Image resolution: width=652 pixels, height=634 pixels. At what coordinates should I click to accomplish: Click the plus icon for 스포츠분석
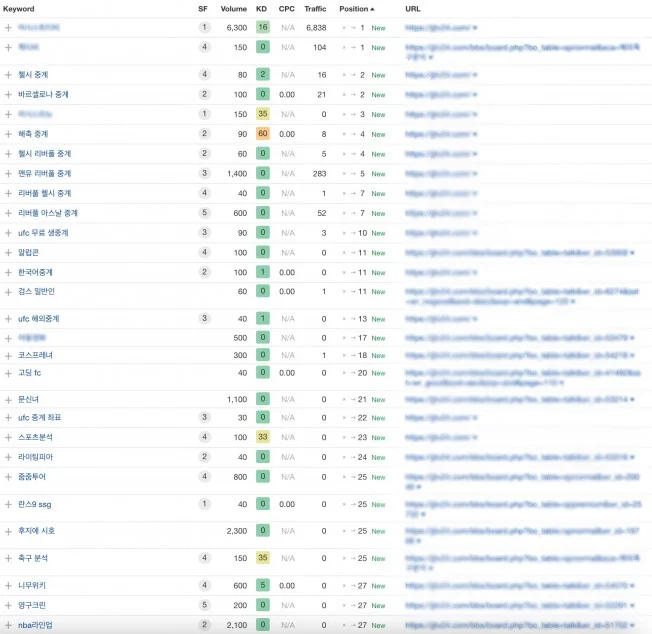coord(8,437)
